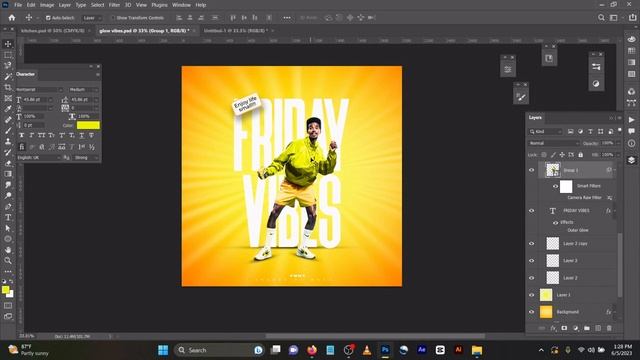Toggle Smart Filters visibility eye

555,186
